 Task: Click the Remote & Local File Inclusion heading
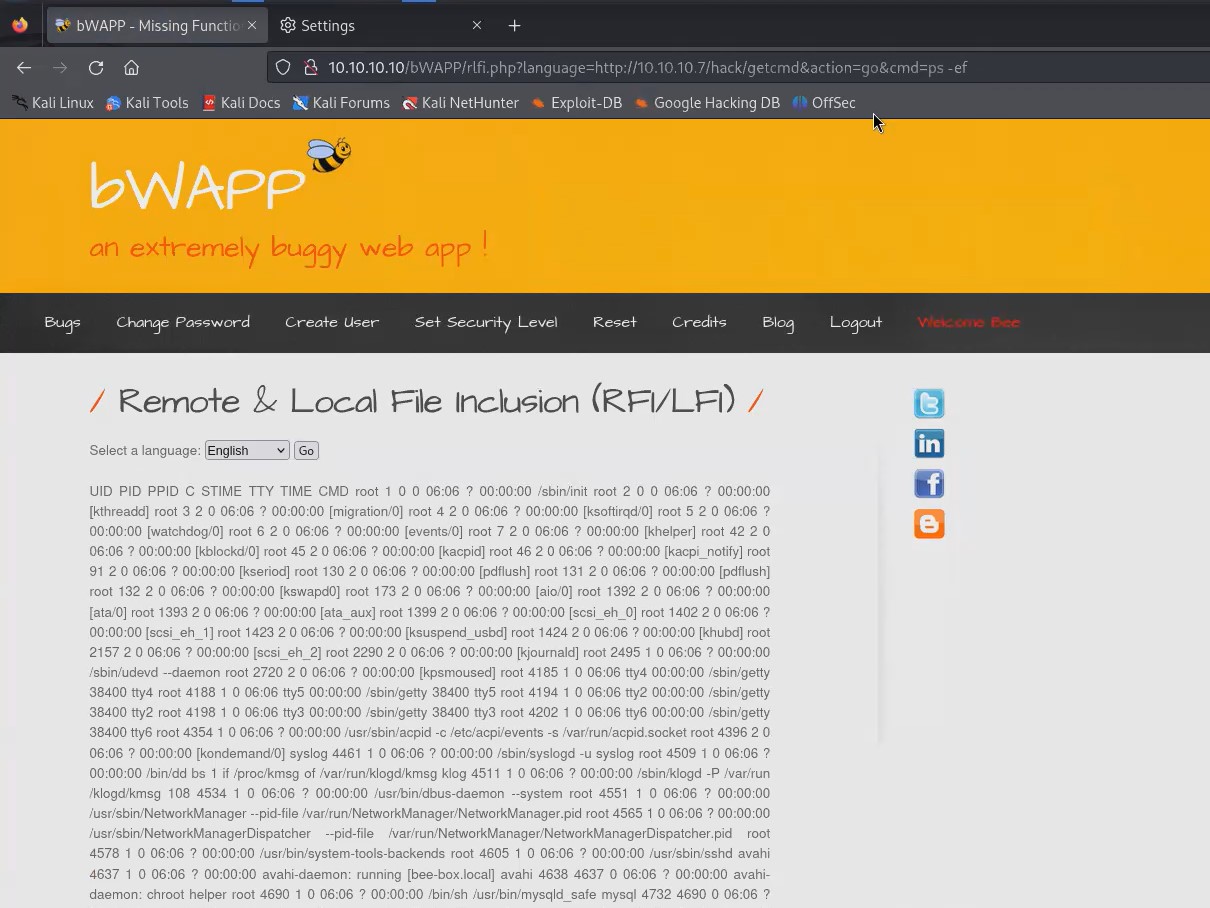[x=427, y=401]
